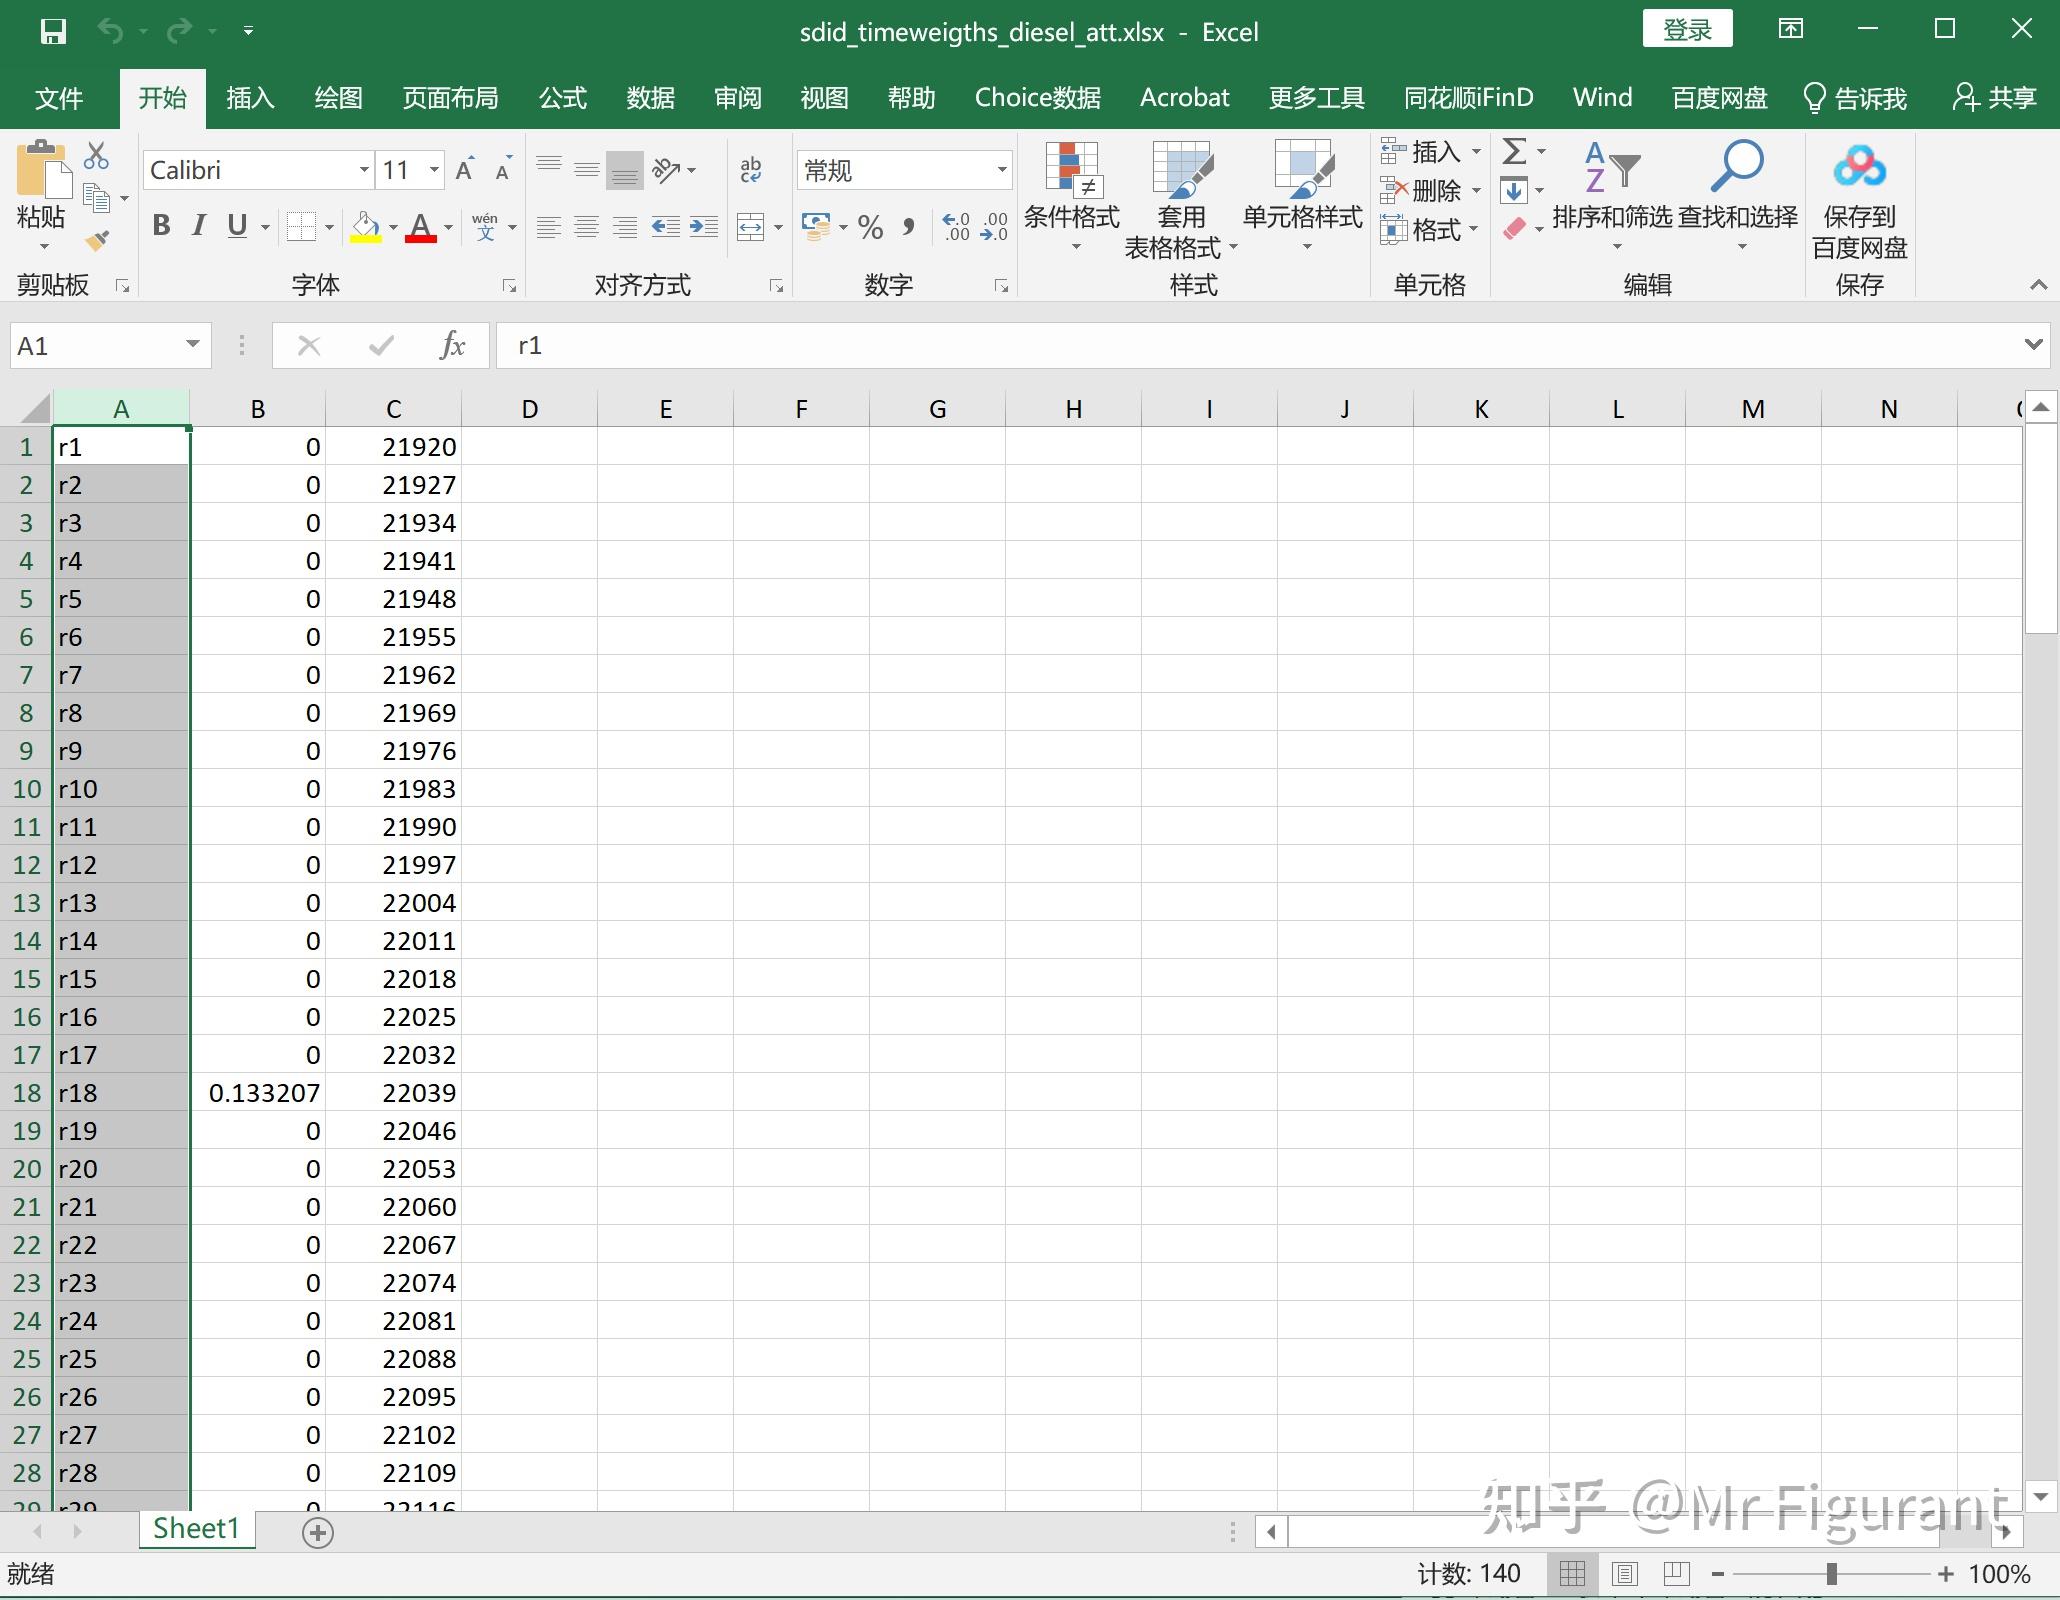Click the 登录 button
2060x1600 pixels.
(1687, 29)
